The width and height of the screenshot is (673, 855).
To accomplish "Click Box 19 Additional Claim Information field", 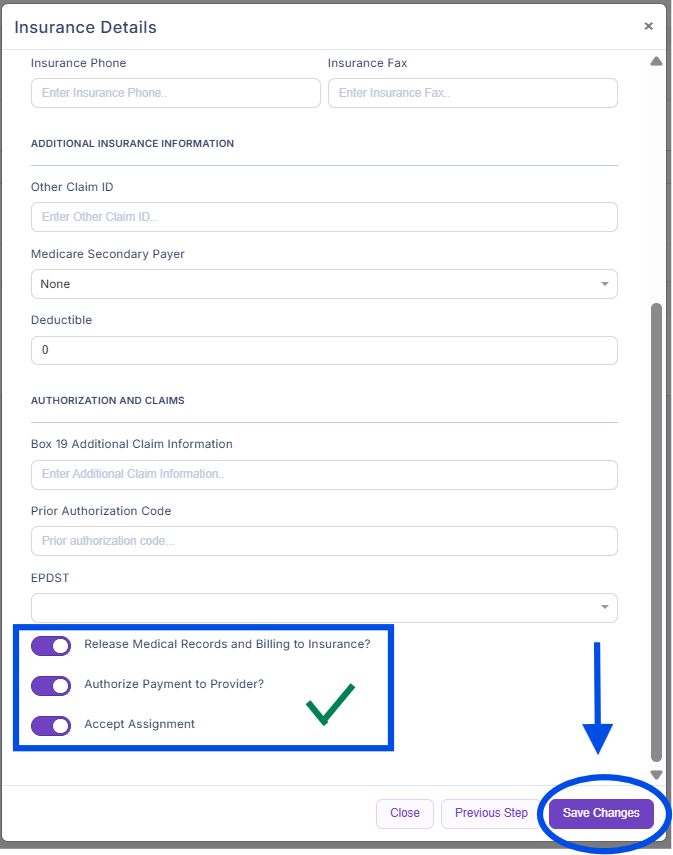I will pyautogui.click(x=323, y=474).
